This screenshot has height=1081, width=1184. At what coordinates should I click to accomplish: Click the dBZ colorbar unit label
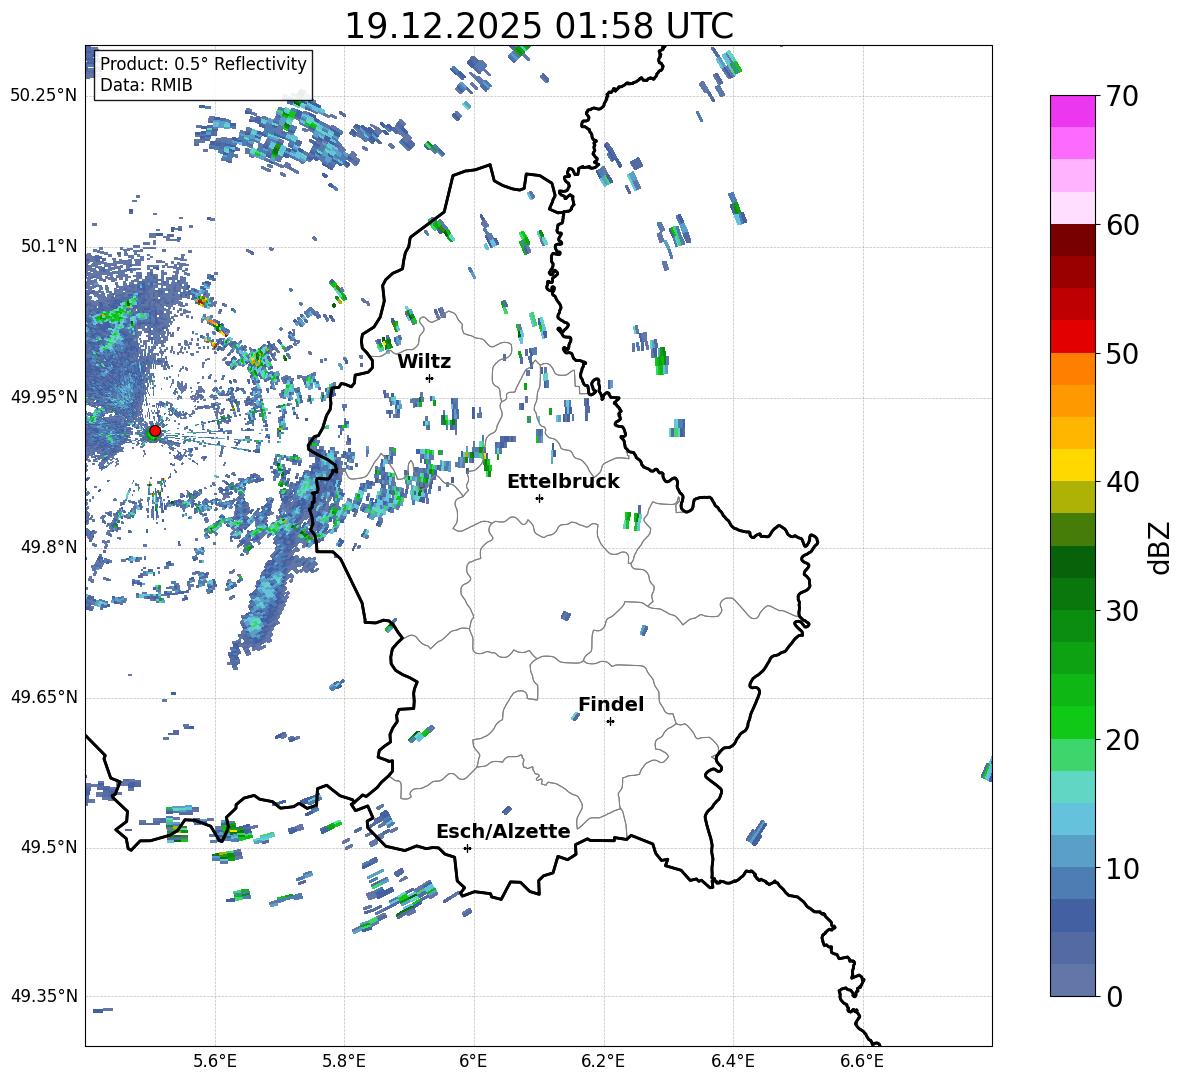pyautogui.click(x=1160, y=548)
